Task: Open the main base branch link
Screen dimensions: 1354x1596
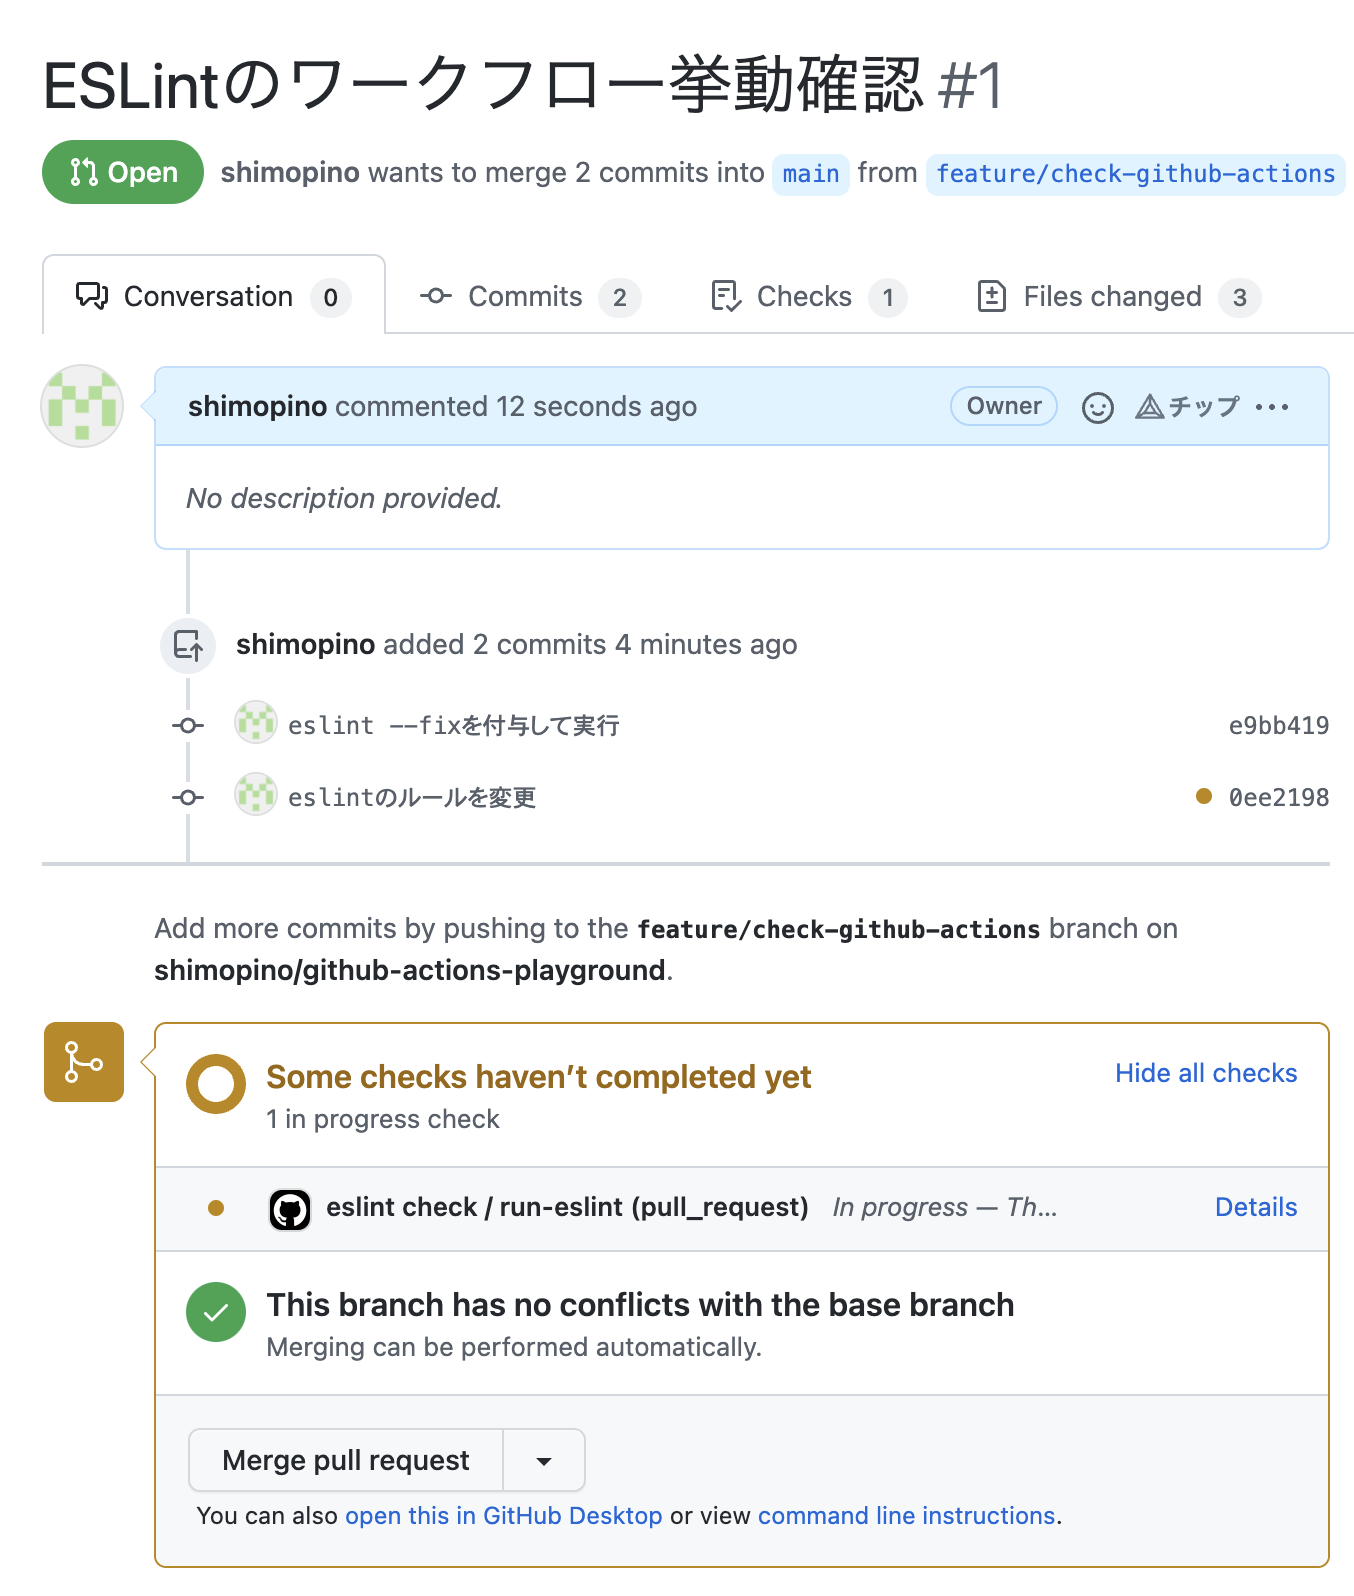Action: pos(811,174)
